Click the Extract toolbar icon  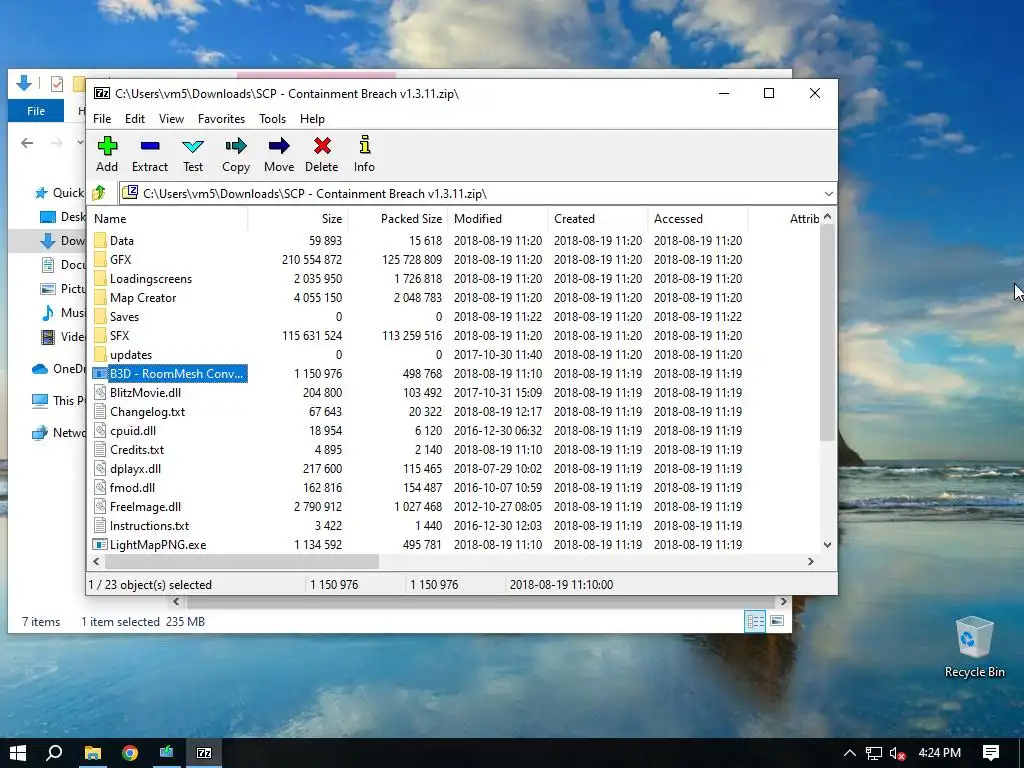[x=150, y=154]
